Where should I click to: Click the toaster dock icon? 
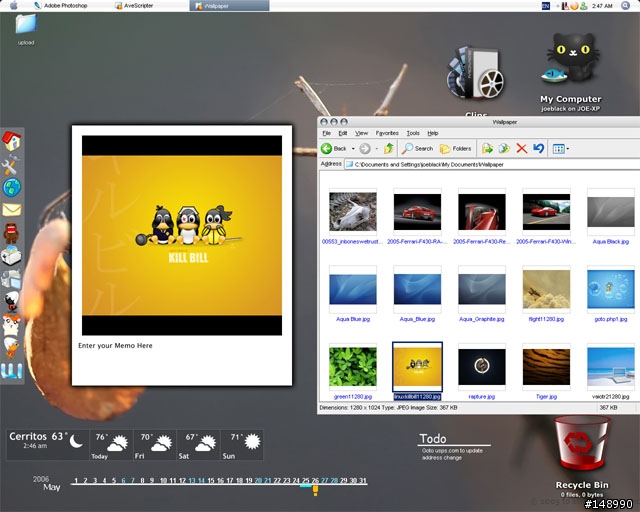(11, 256)
